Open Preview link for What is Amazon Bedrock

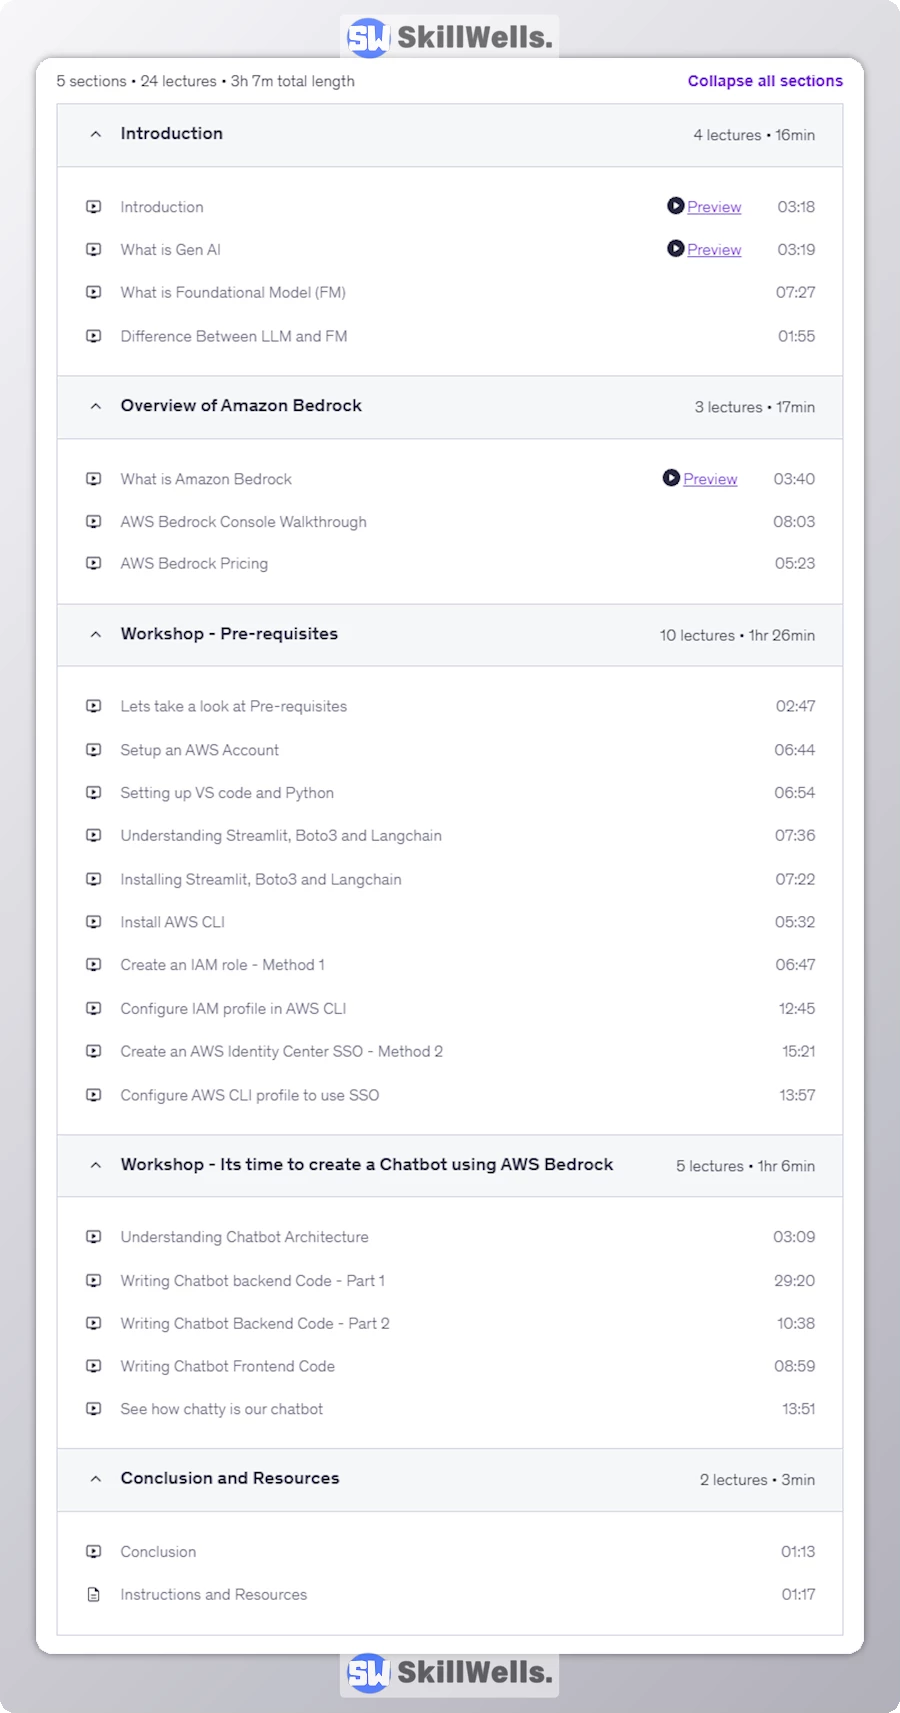pyautogui.click(x=710, y=479)
